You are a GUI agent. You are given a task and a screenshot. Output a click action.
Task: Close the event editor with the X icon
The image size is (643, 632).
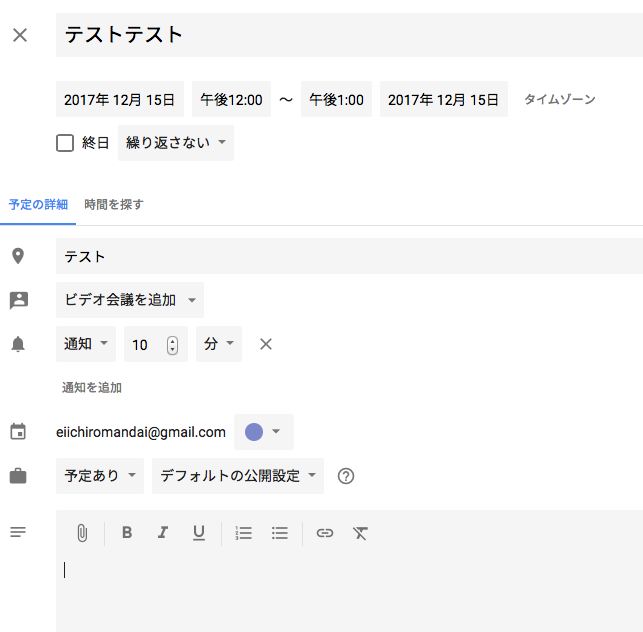[x=20, y=35]
